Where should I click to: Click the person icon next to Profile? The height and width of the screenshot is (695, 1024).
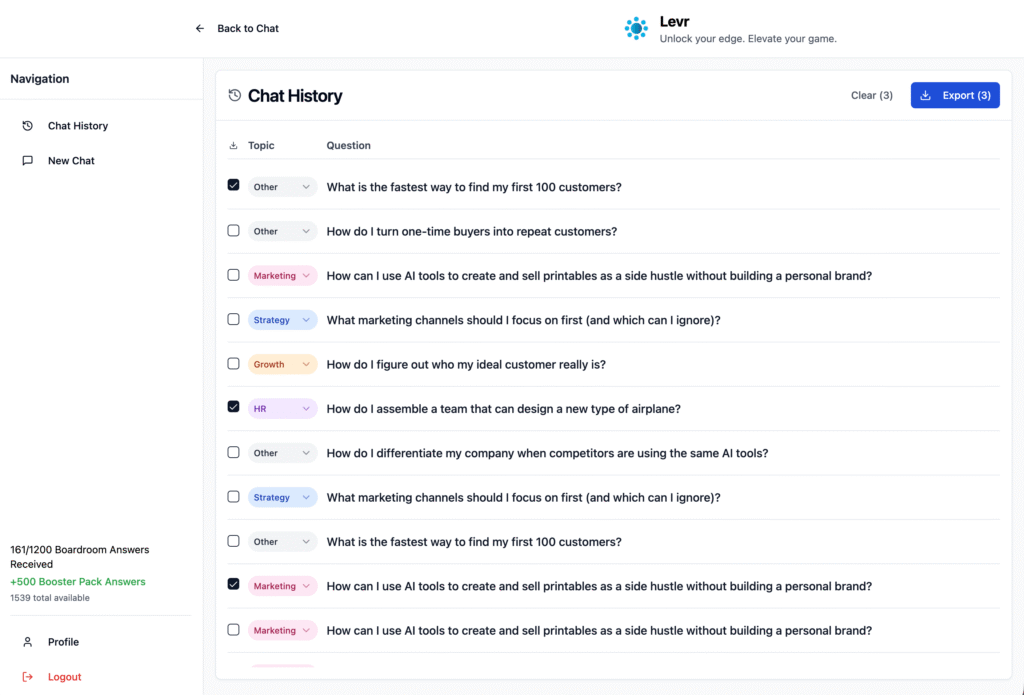pyautogui.click(x=28, y=642)
